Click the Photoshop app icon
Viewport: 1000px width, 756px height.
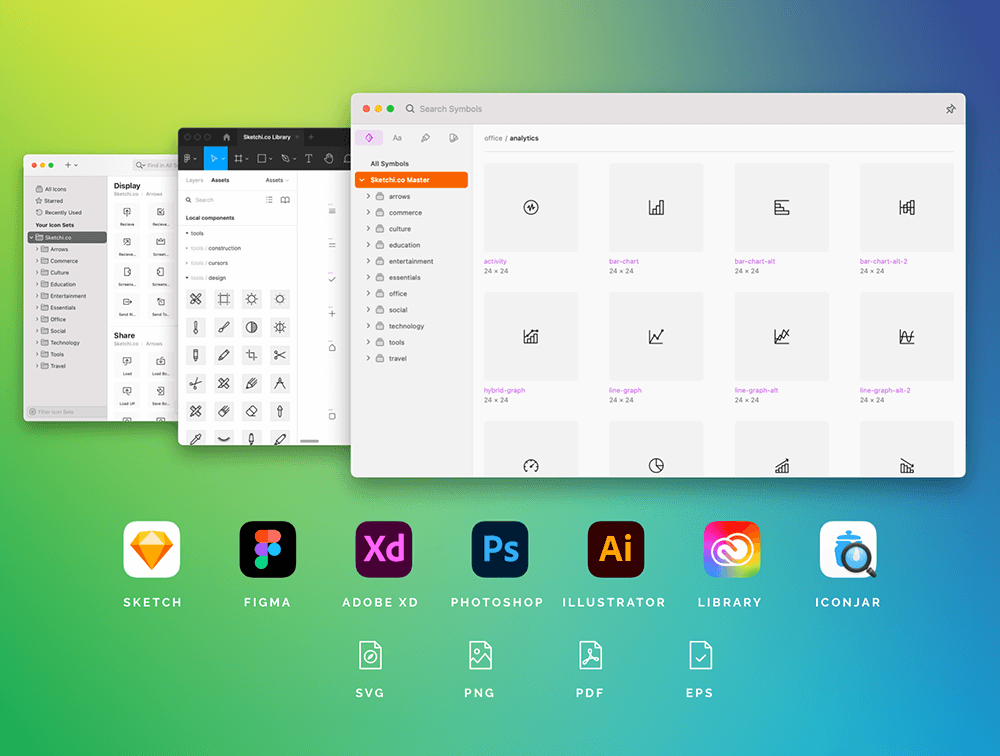click(x=500, y=549)
